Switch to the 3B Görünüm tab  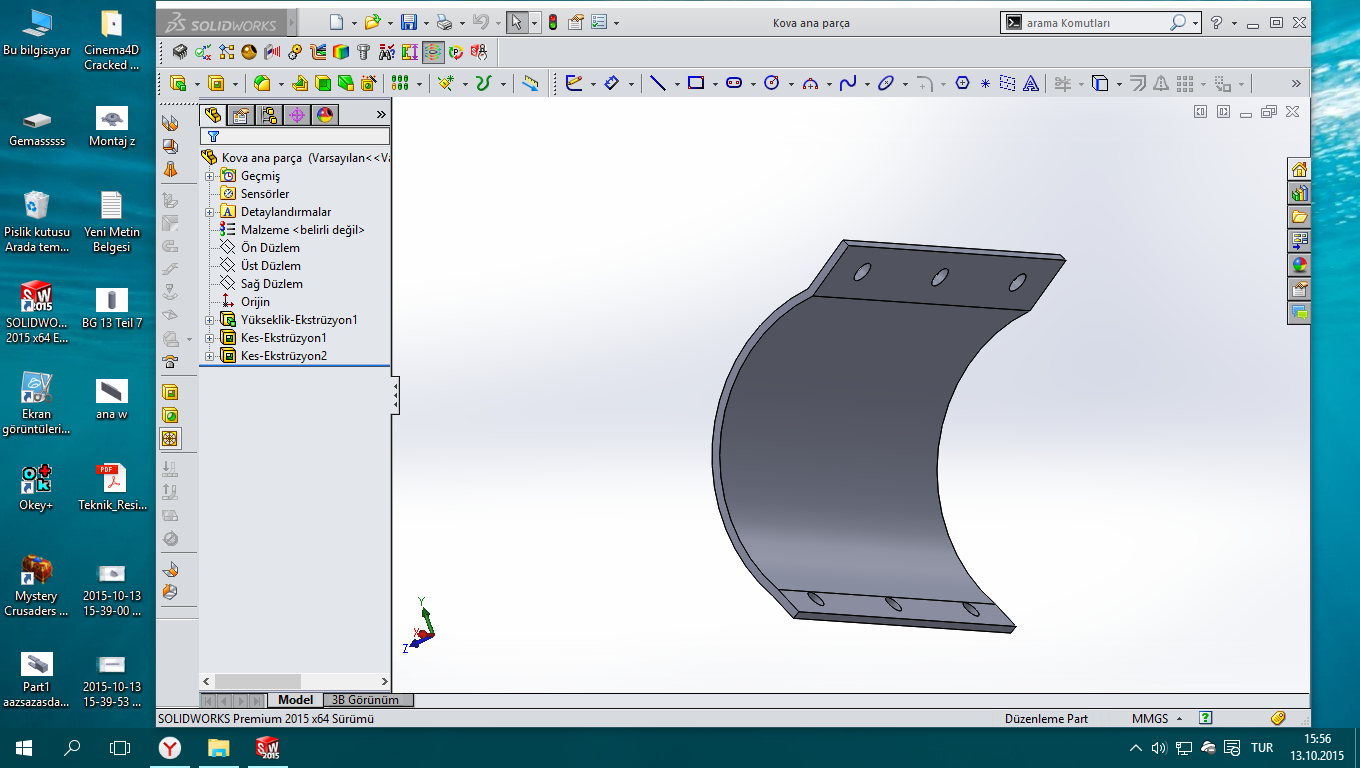[x=365, y=700]
